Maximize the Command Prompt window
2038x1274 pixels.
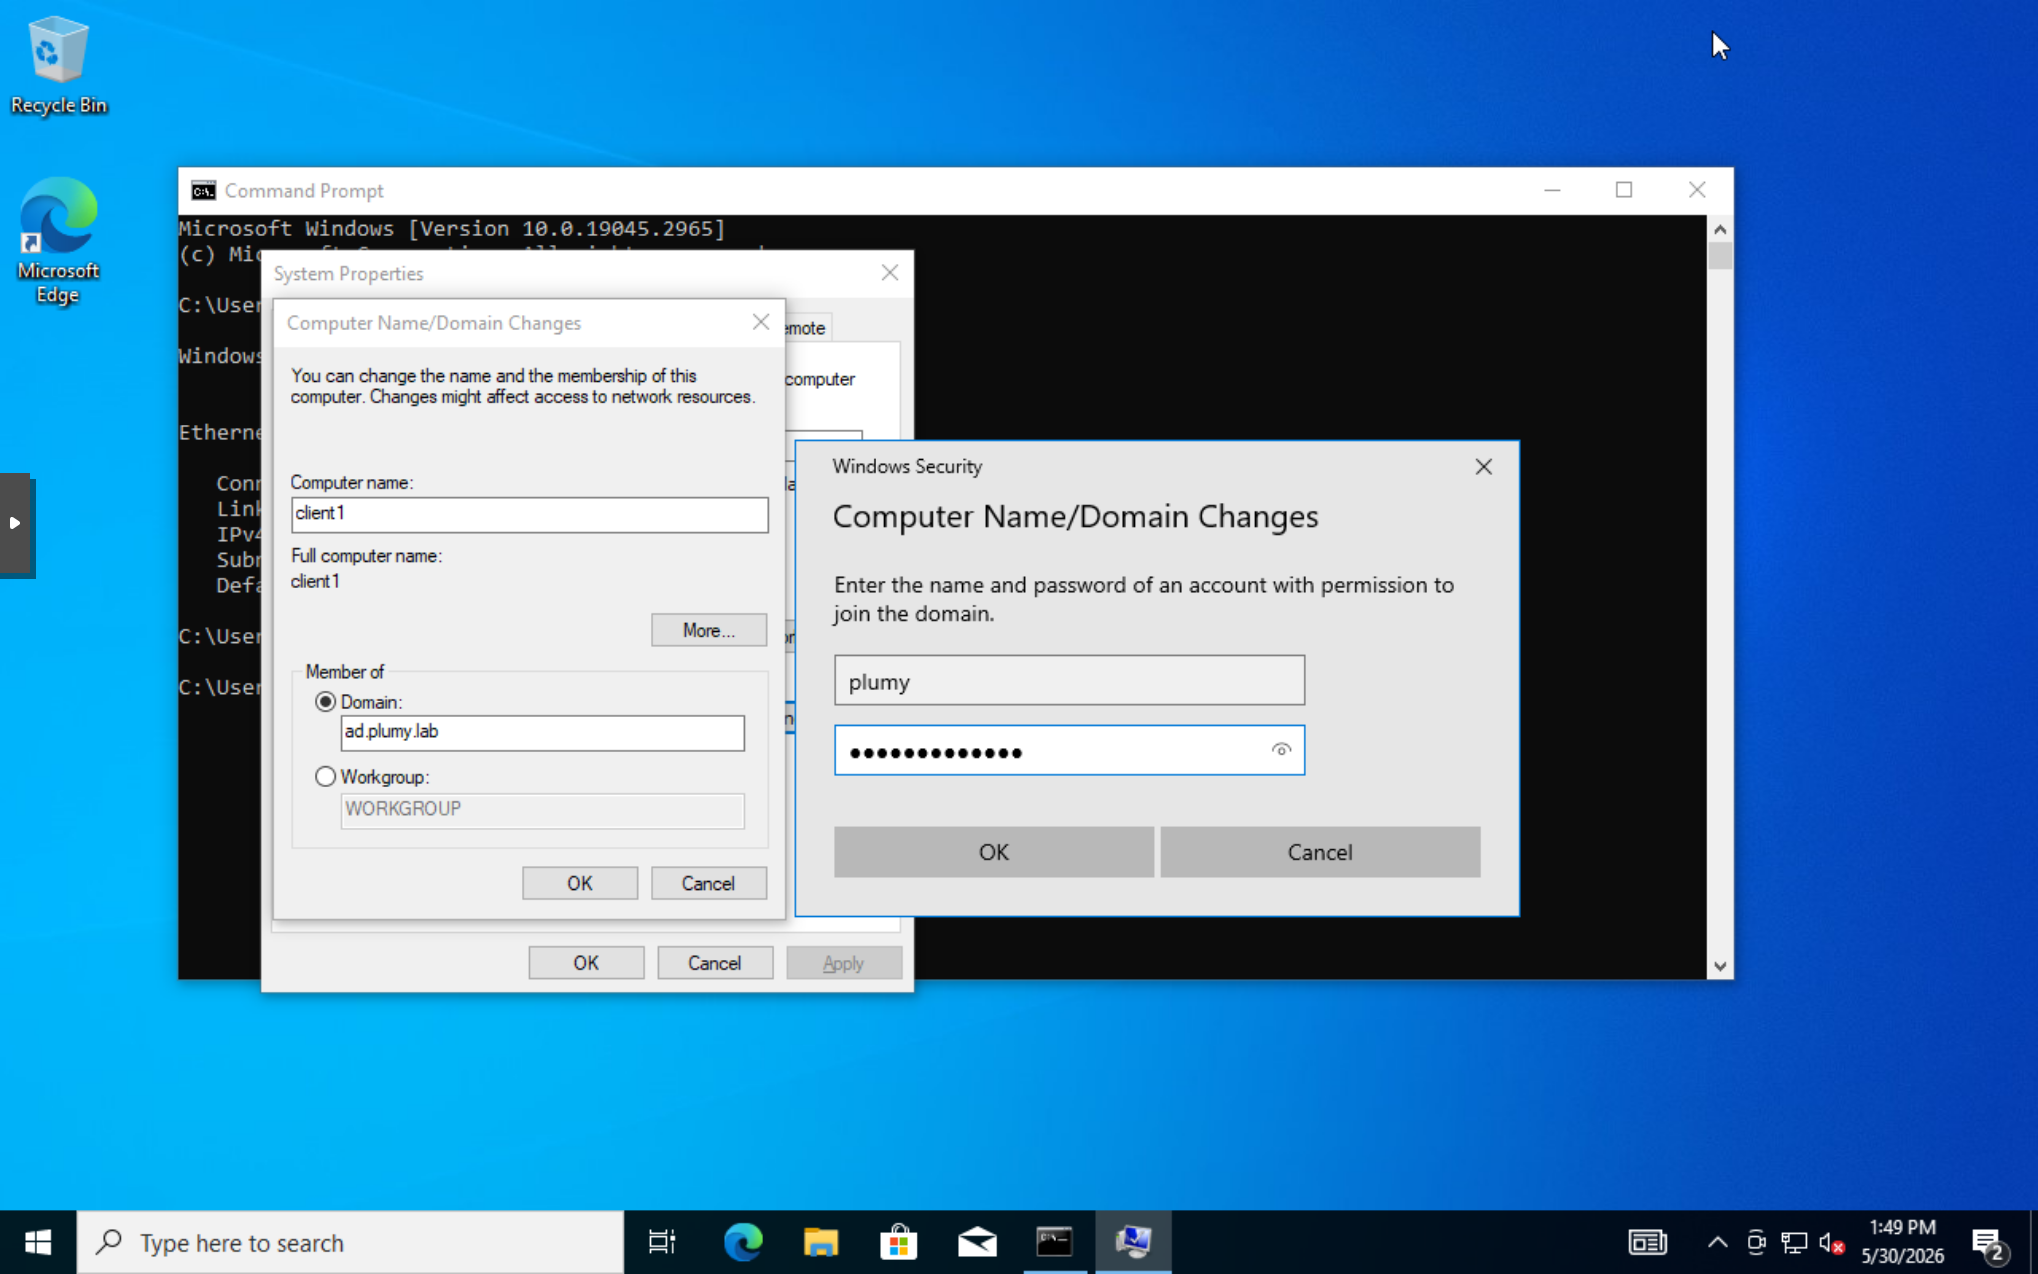(x=1624, y=190)
